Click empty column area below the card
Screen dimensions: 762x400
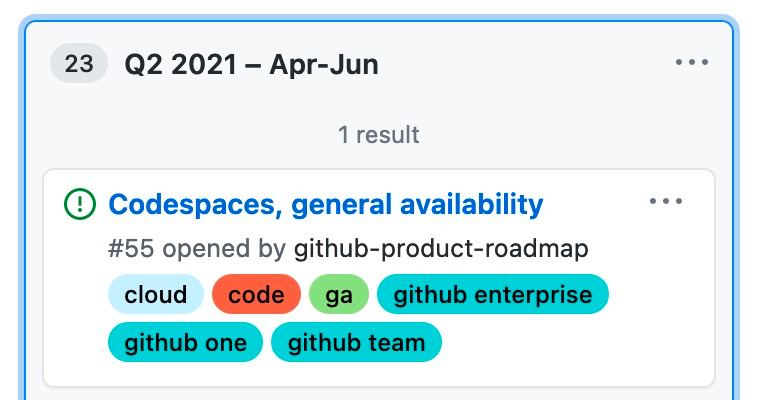pos(379,394)
